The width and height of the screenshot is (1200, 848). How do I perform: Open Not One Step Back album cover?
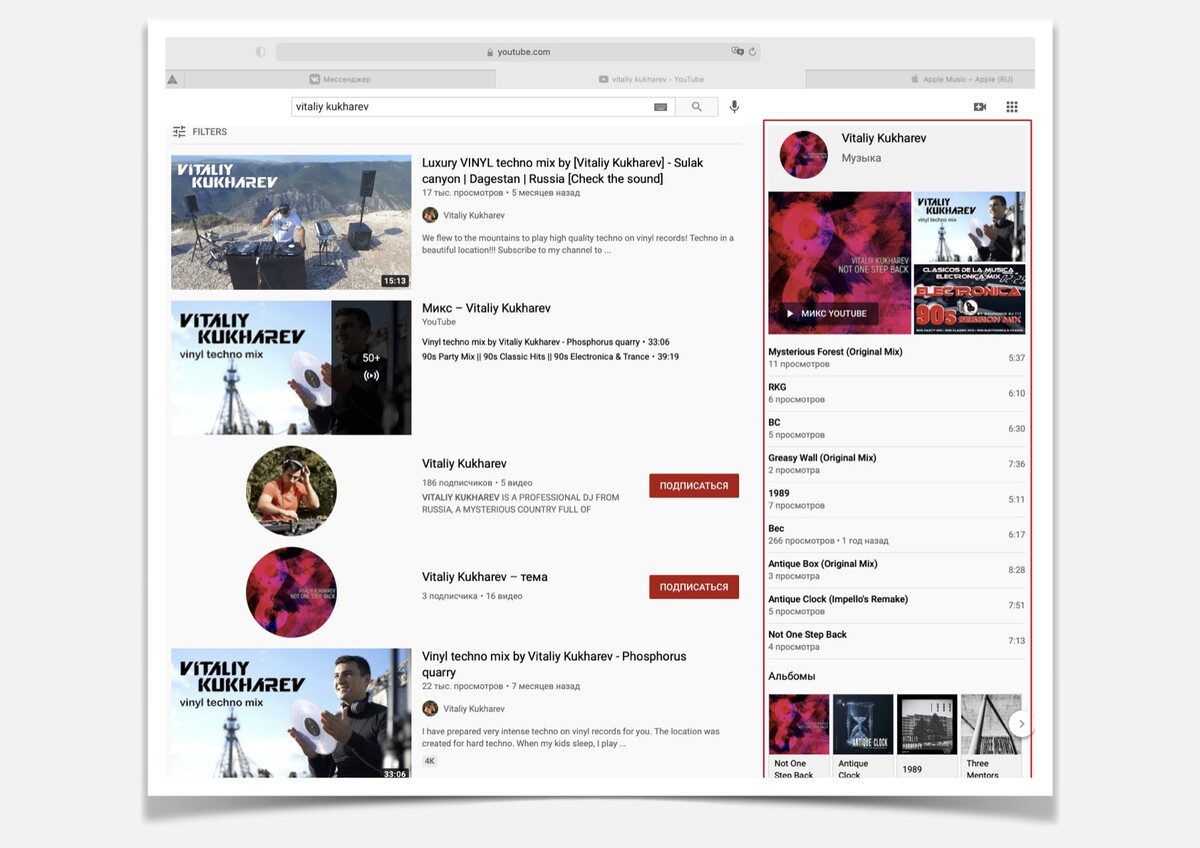pos(799,724)
